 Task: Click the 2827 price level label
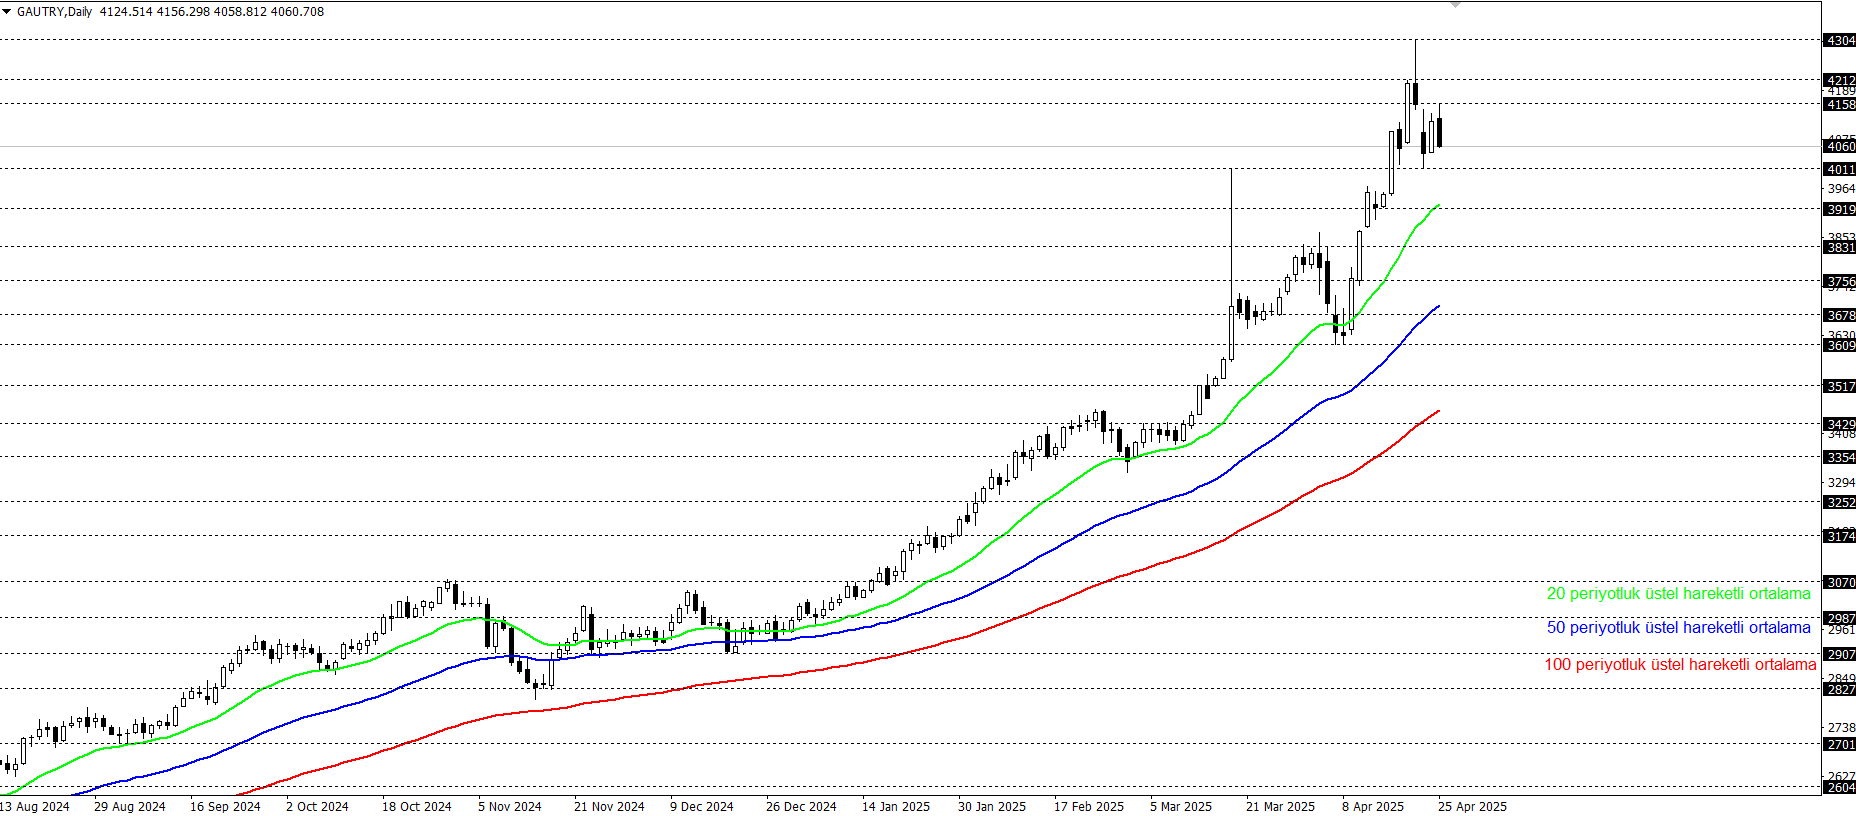point(1840,689)
